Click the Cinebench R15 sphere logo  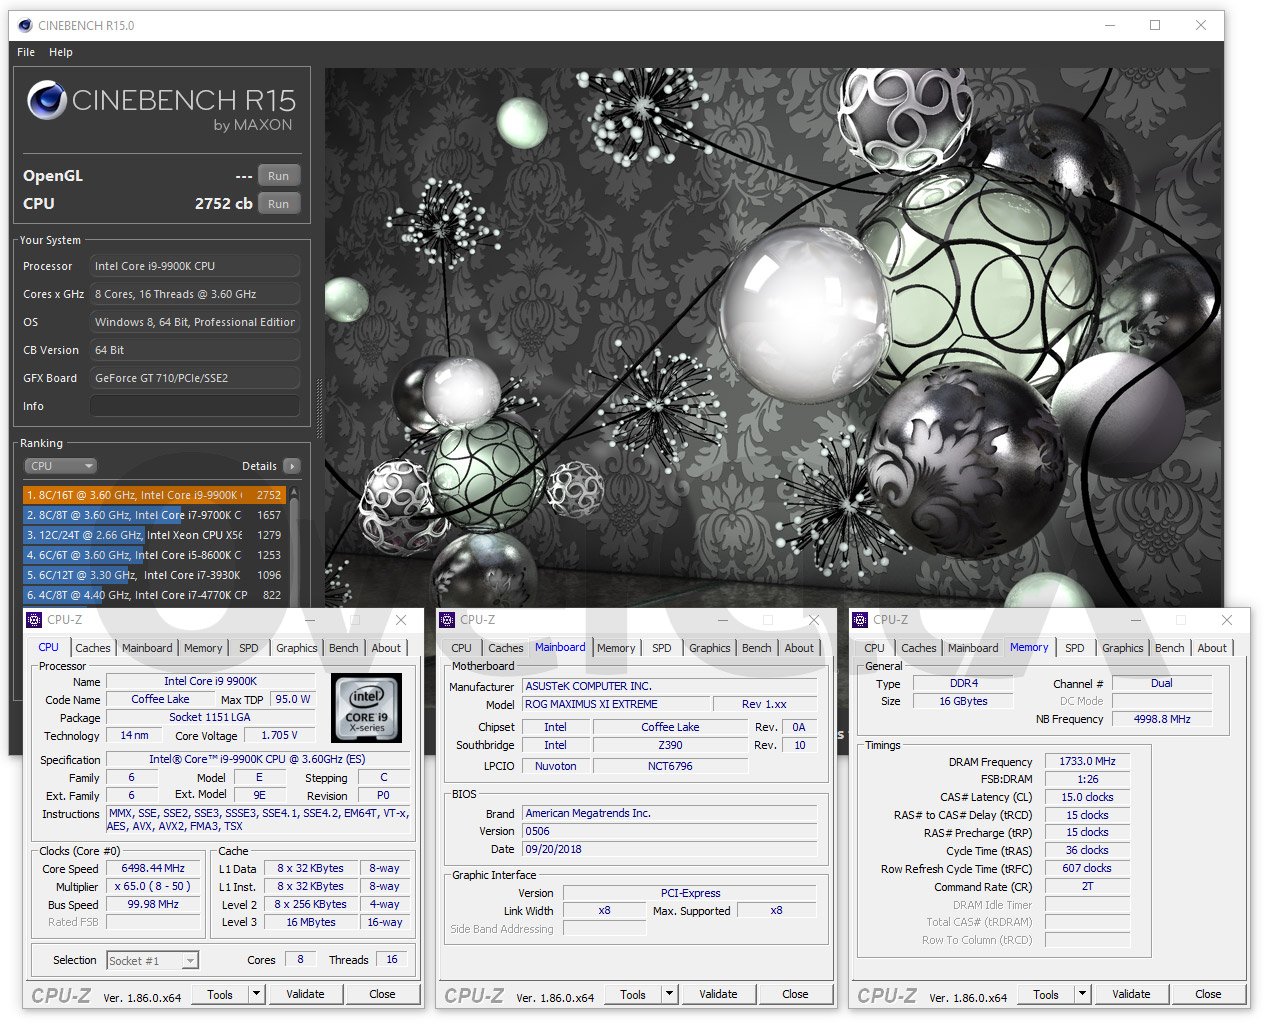[x=46, y=101]
